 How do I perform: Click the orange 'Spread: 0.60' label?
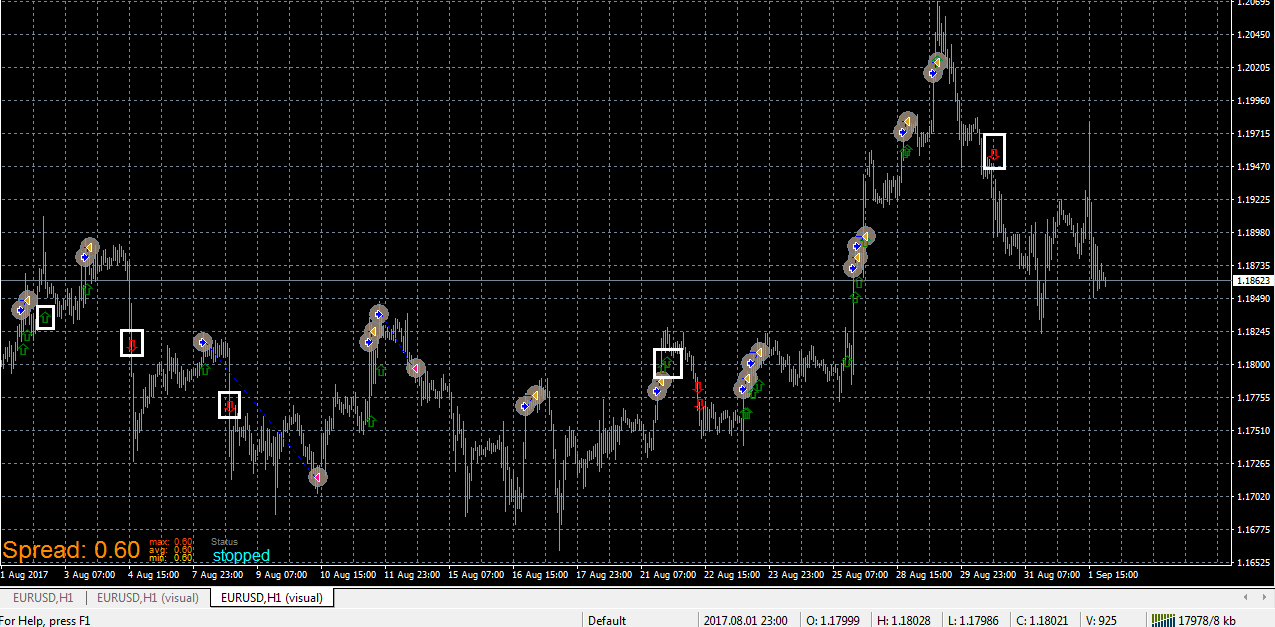tap(71, 550)
